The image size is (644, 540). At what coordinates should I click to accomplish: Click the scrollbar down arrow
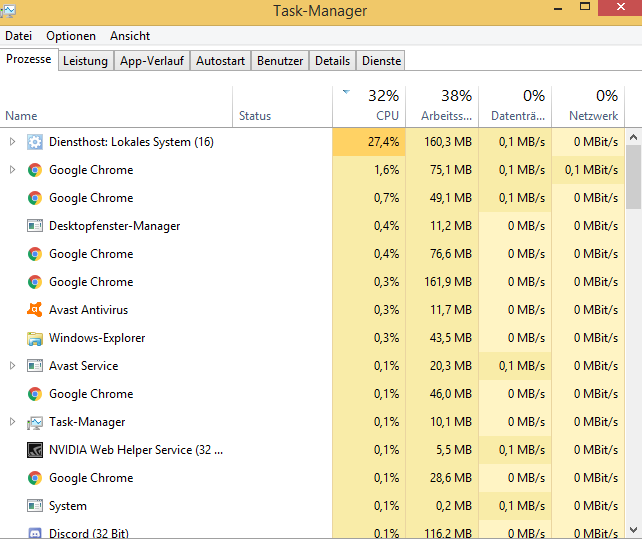point(633,530)
